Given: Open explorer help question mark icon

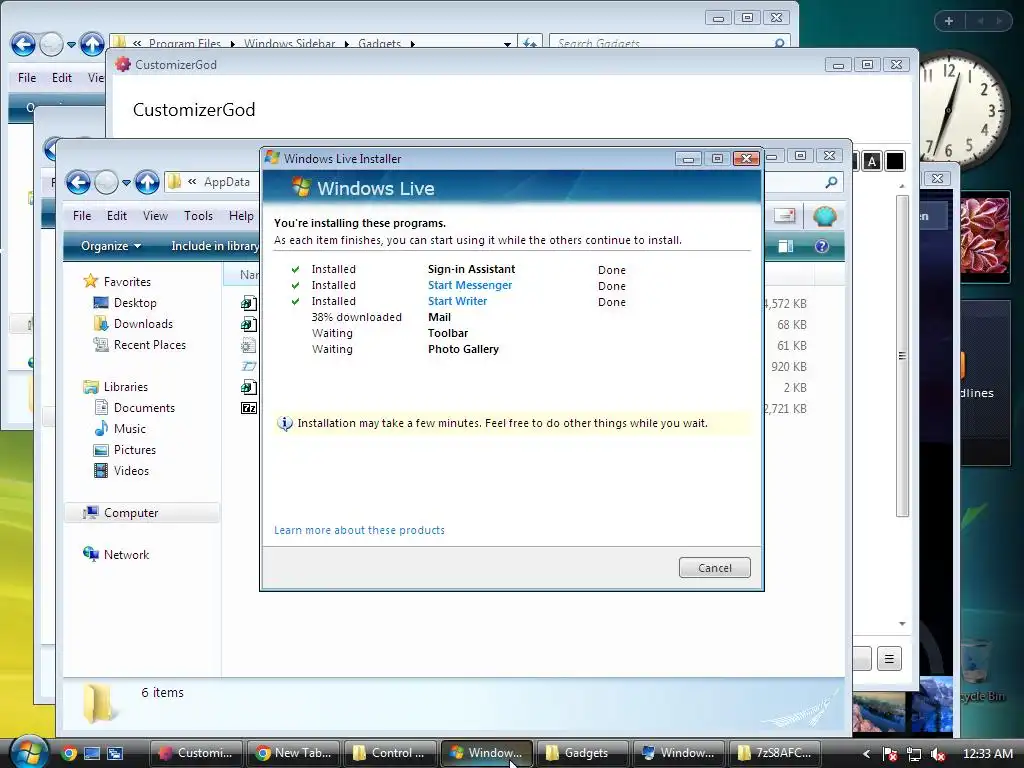Looking at the screenshot, I should coord(822,246).
